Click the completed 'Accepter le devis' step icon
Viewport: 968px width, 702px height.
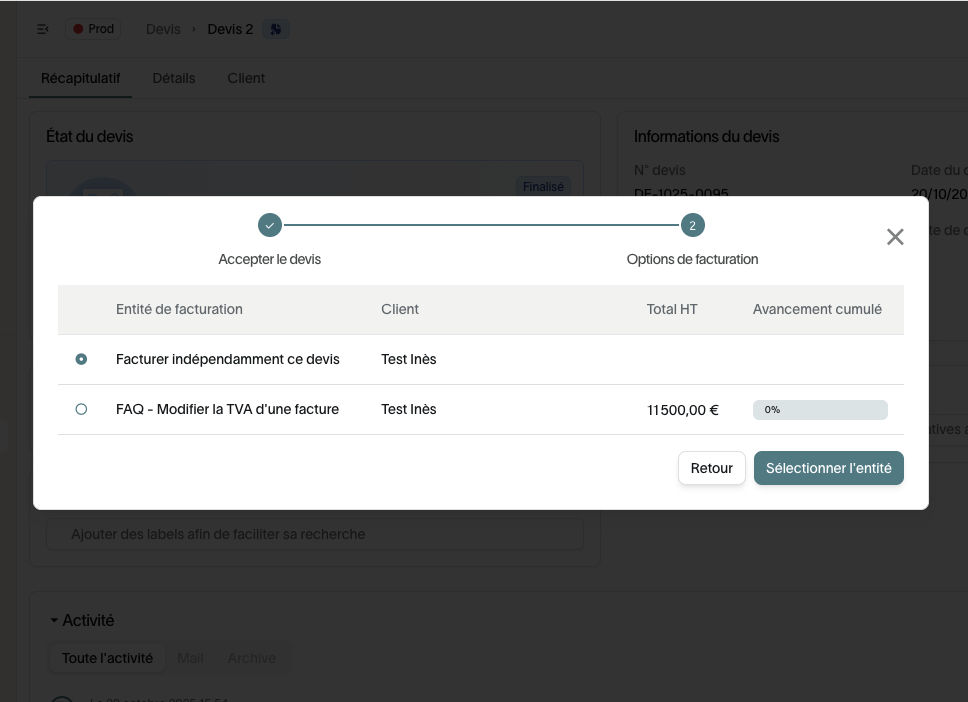pyautogui.click(x=270, y=225)
